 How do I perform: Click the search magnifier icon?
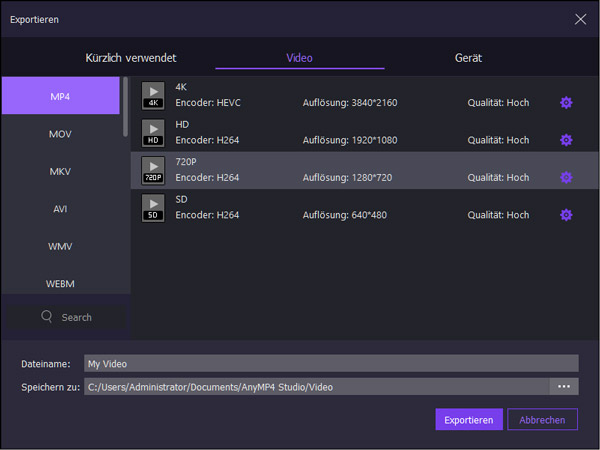coord(47,317)
